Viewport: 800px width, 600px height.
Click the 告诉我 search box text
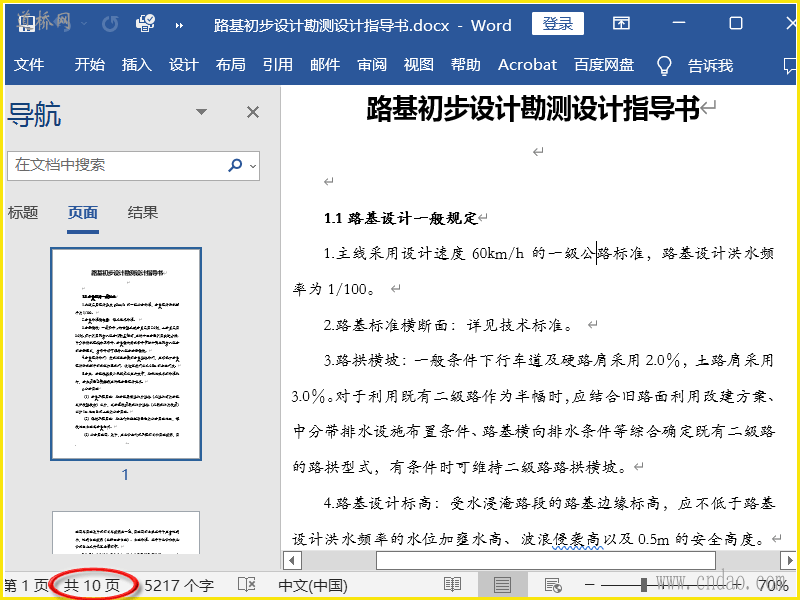[711, 65]
